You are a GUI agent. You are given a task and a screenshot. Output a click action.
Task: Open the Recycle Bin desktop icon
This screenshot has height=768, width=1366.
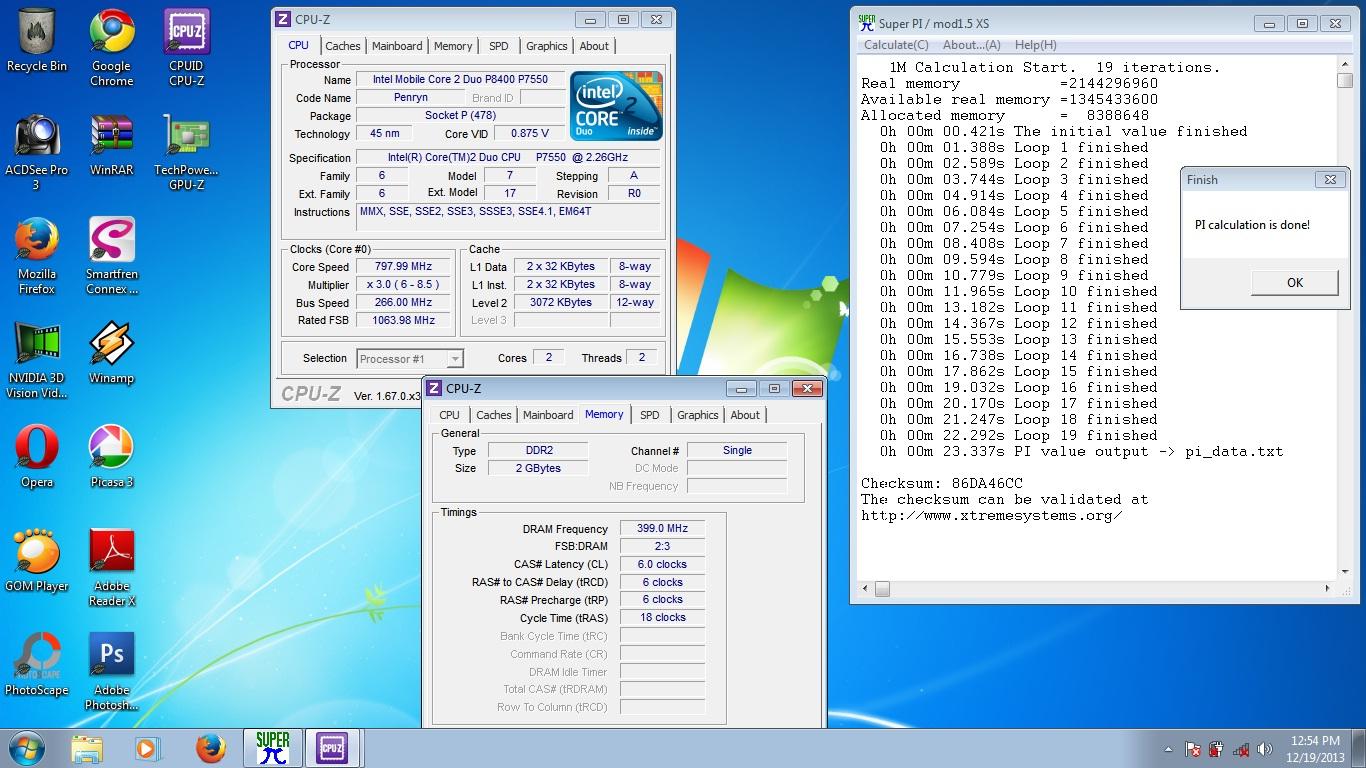pos(37,41)
